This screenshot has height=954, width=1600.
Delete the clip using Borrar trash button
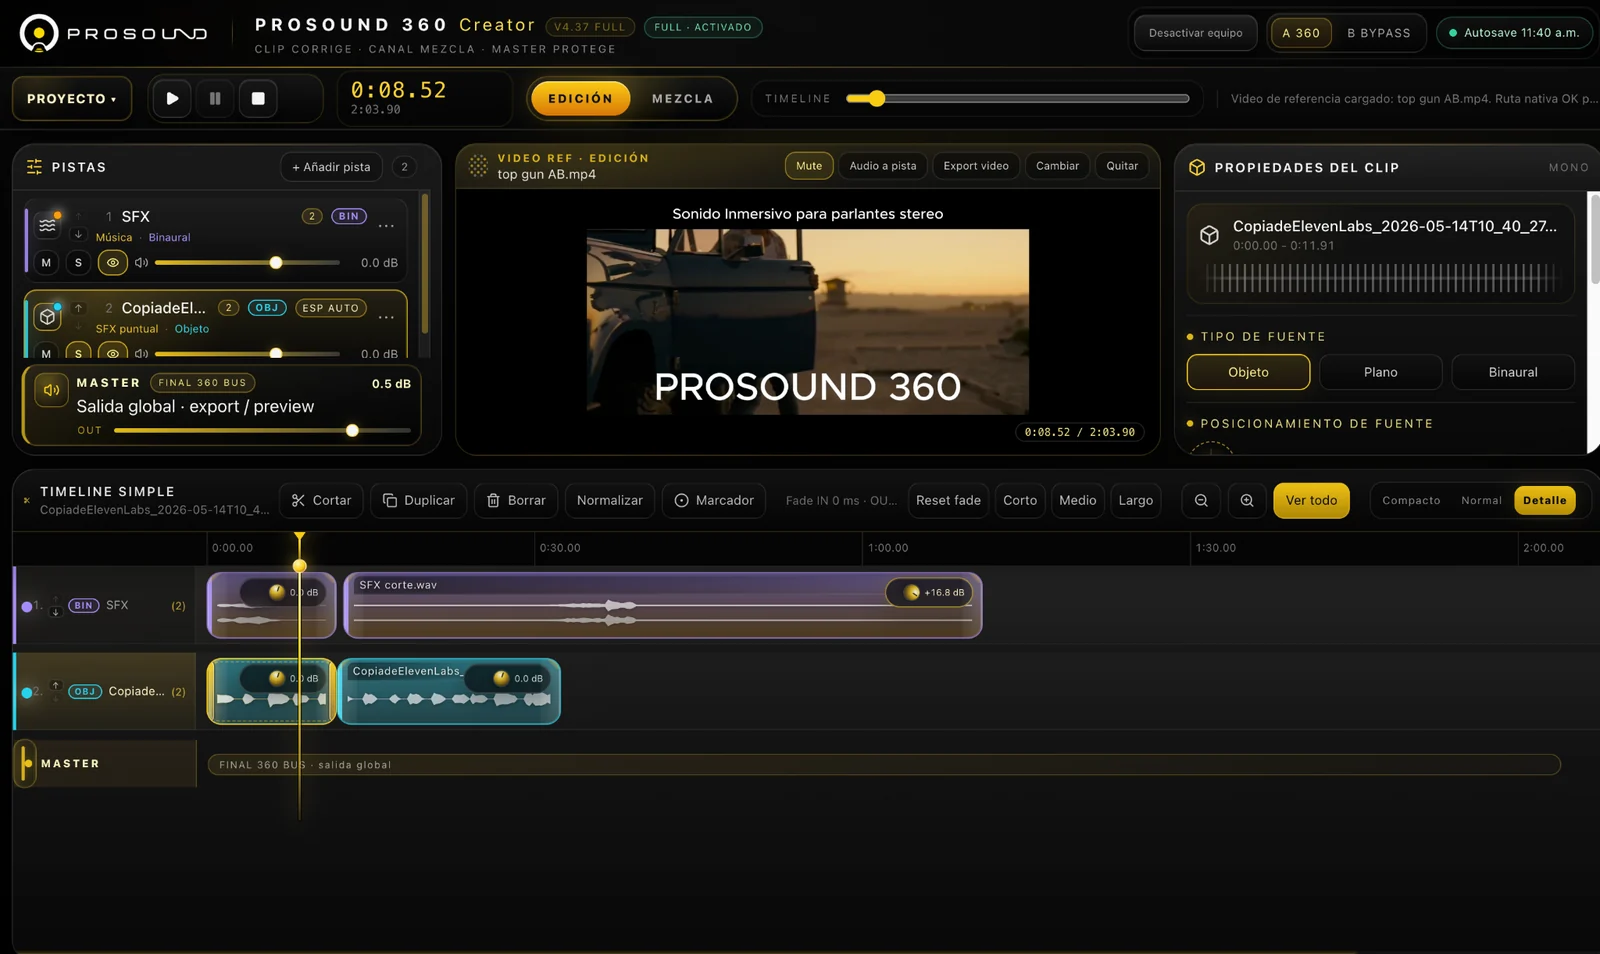pos(516,500)
